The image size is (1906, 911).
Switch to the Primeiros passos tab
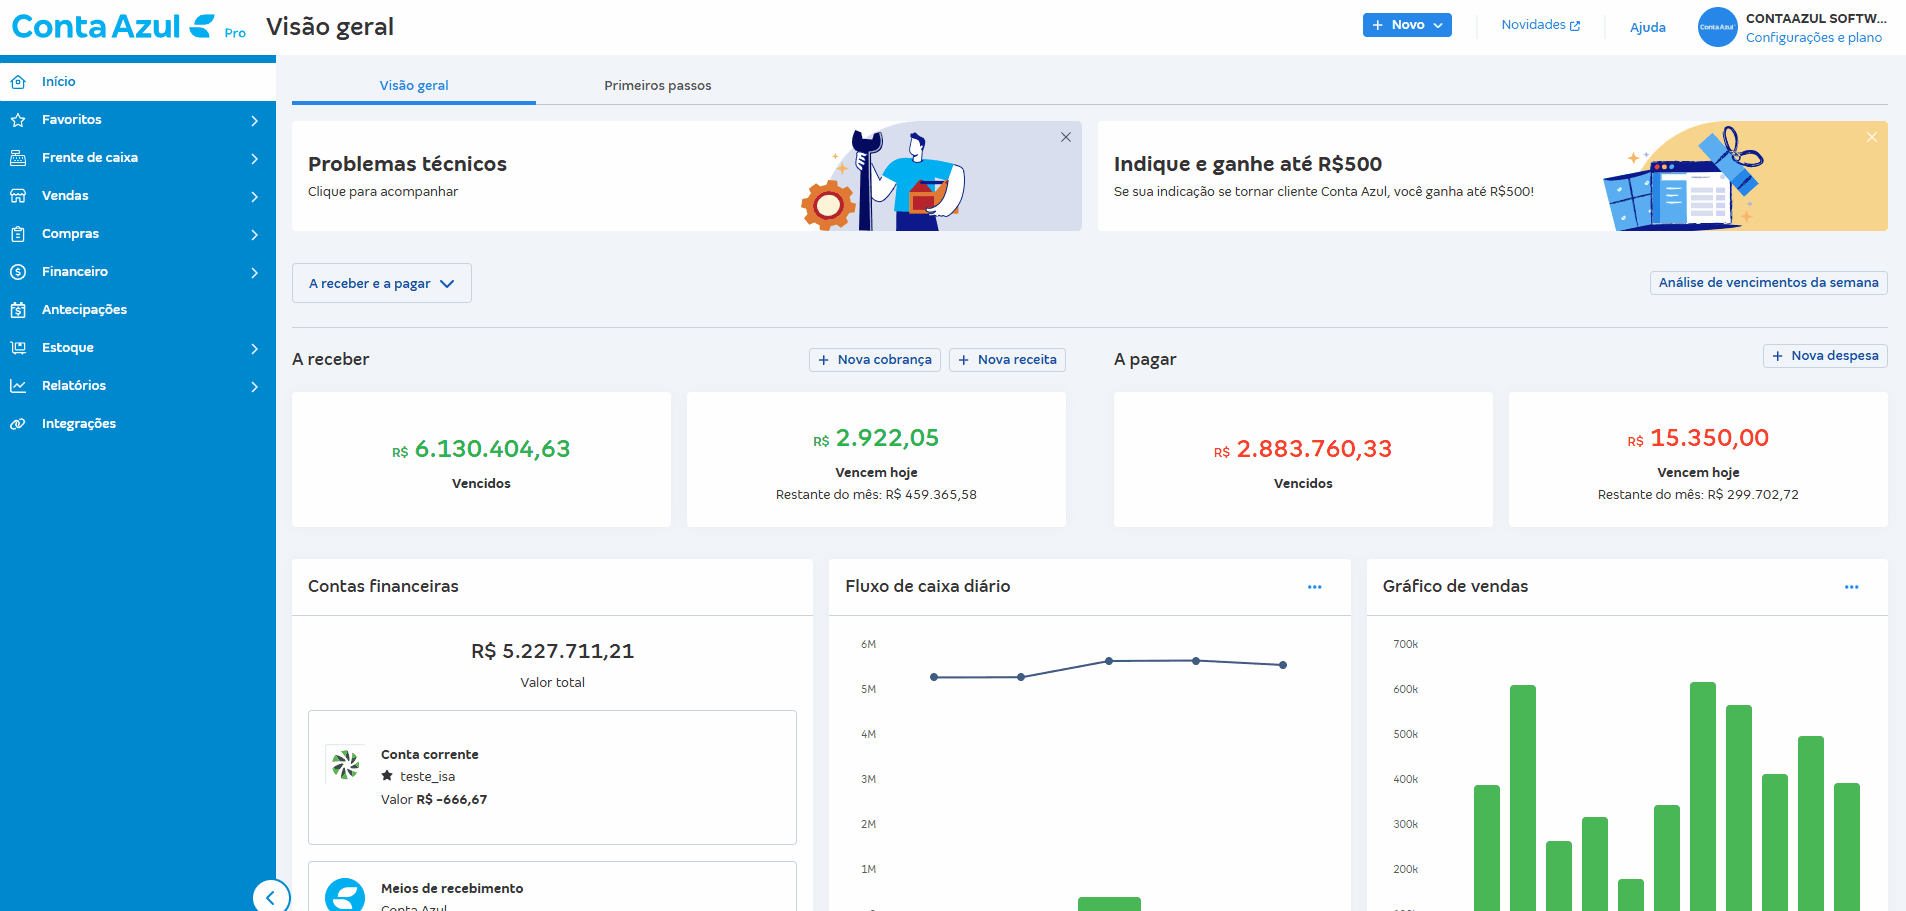pyautogui.click(x=656, y=85)
